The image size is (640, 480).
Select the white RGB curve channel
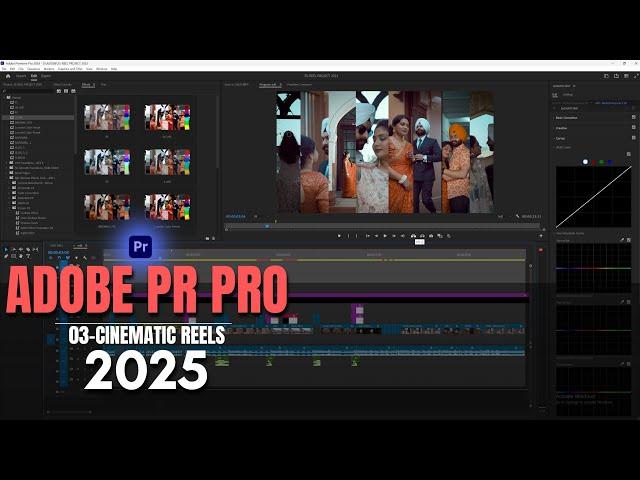[585, 162]
